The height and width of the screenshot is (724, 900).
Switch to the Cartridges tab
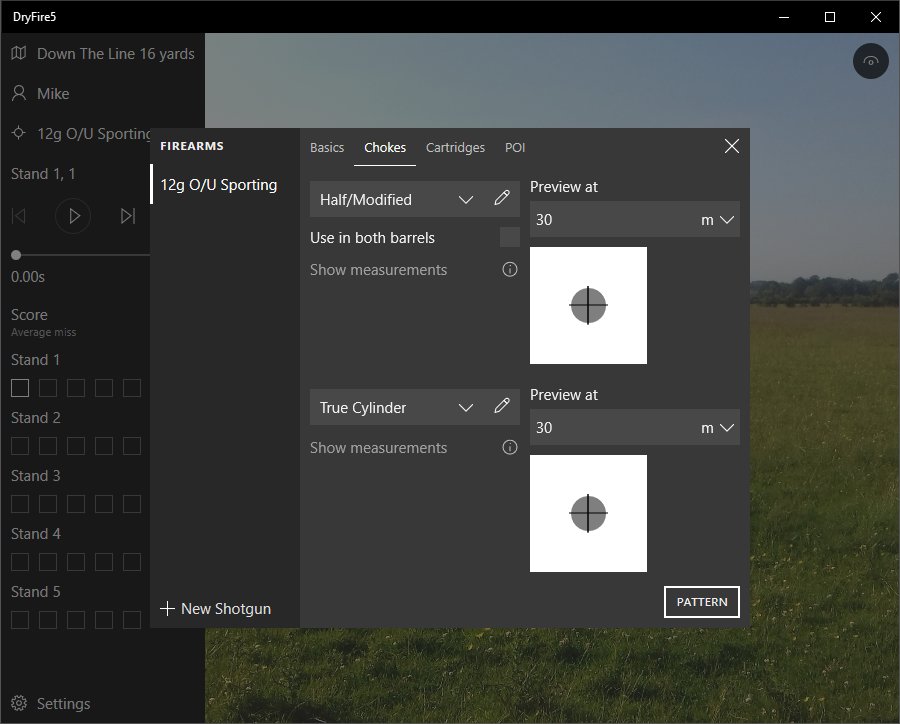tap(455, 147)
